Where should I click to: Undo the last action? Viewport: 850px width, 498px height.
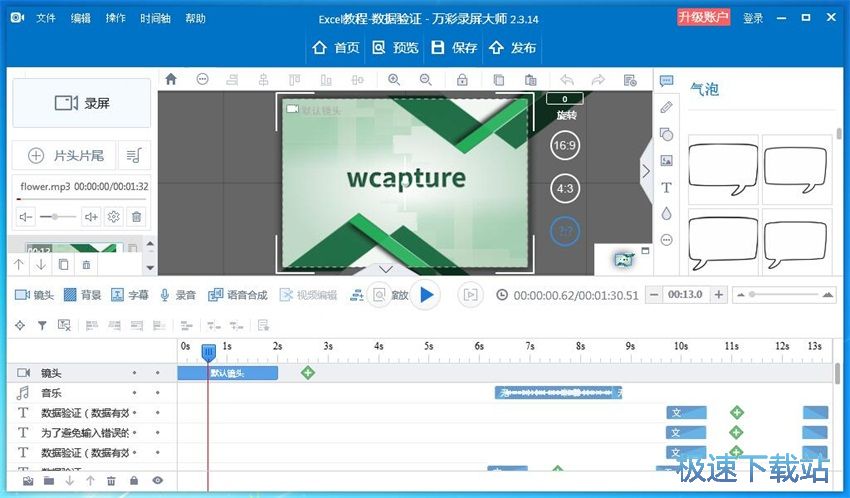point(567,80)
